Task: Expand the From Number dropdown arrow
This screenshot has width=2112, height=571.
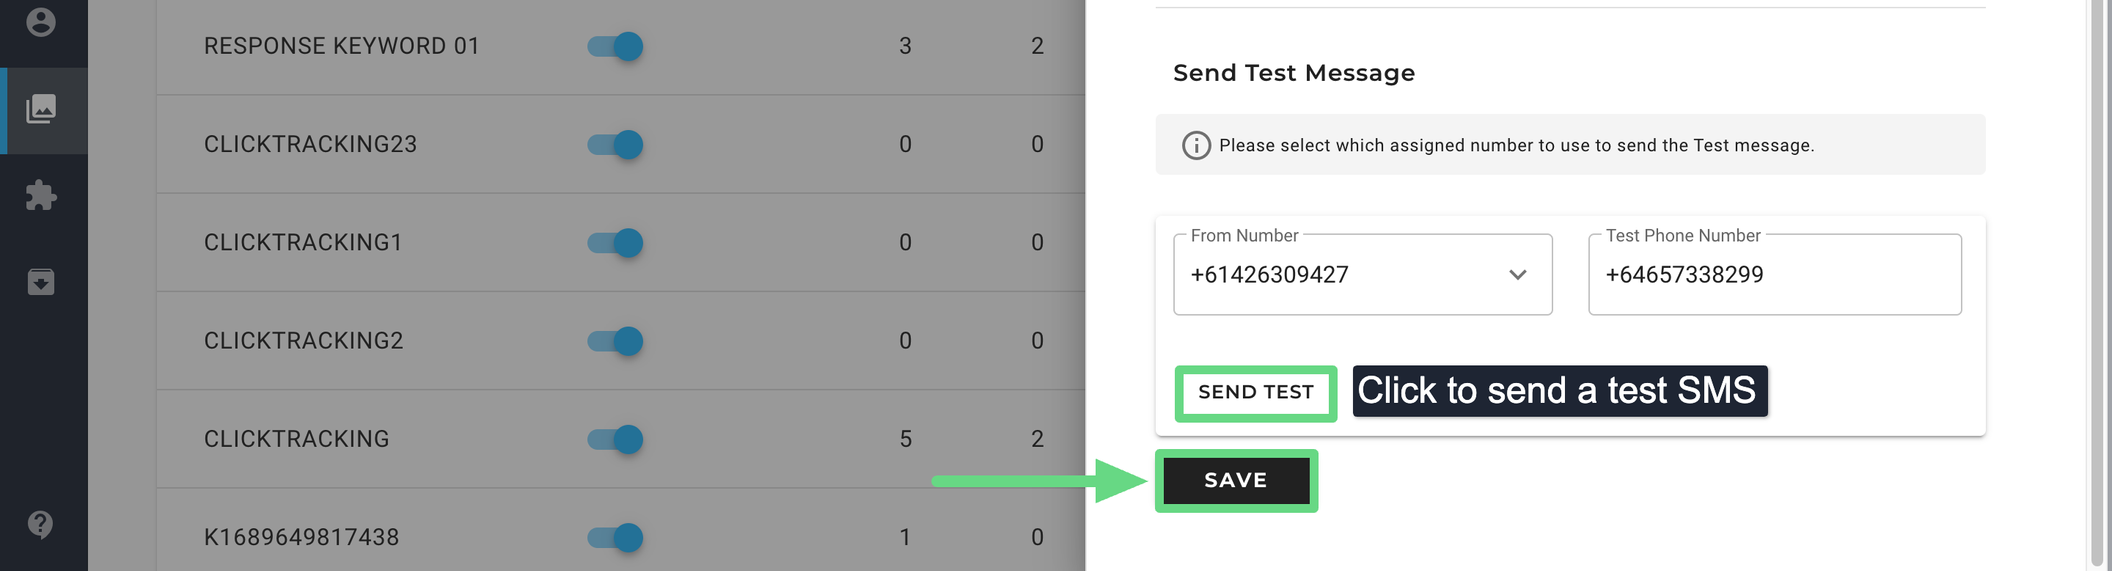Action: 1517,275
